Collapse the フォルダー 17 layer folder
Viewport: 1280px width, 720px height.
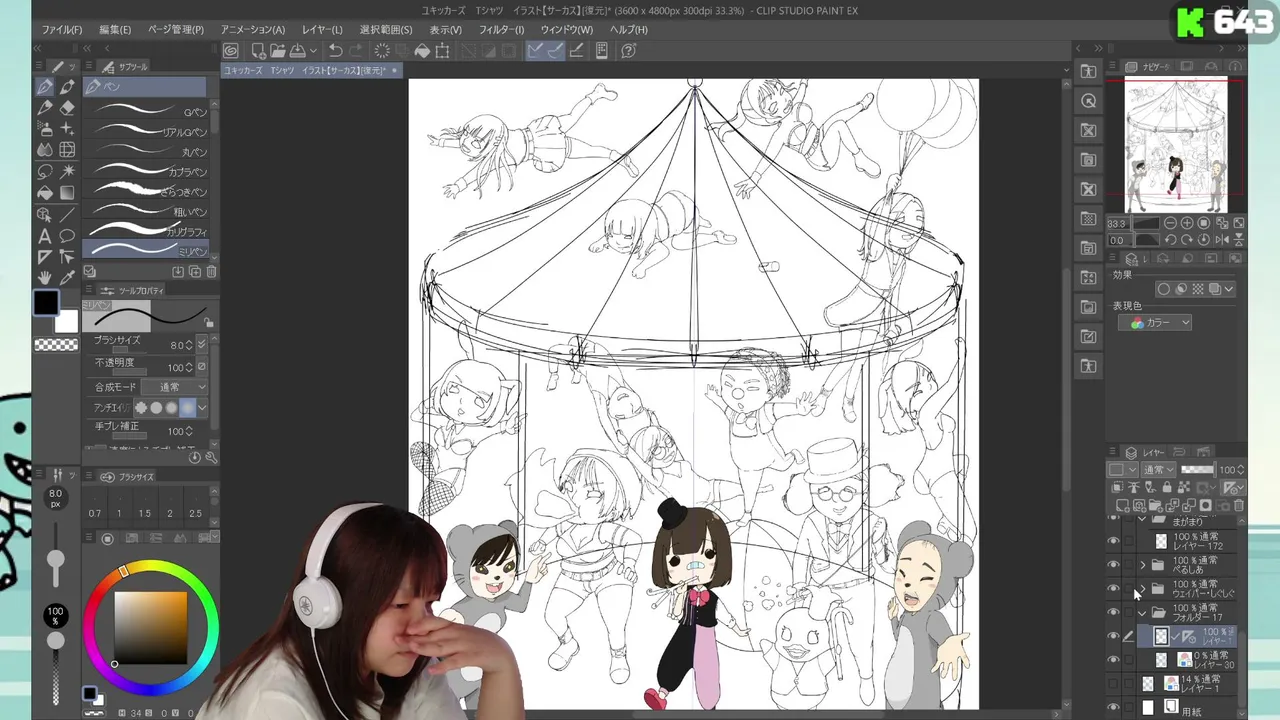click(x=1142, y=612)
